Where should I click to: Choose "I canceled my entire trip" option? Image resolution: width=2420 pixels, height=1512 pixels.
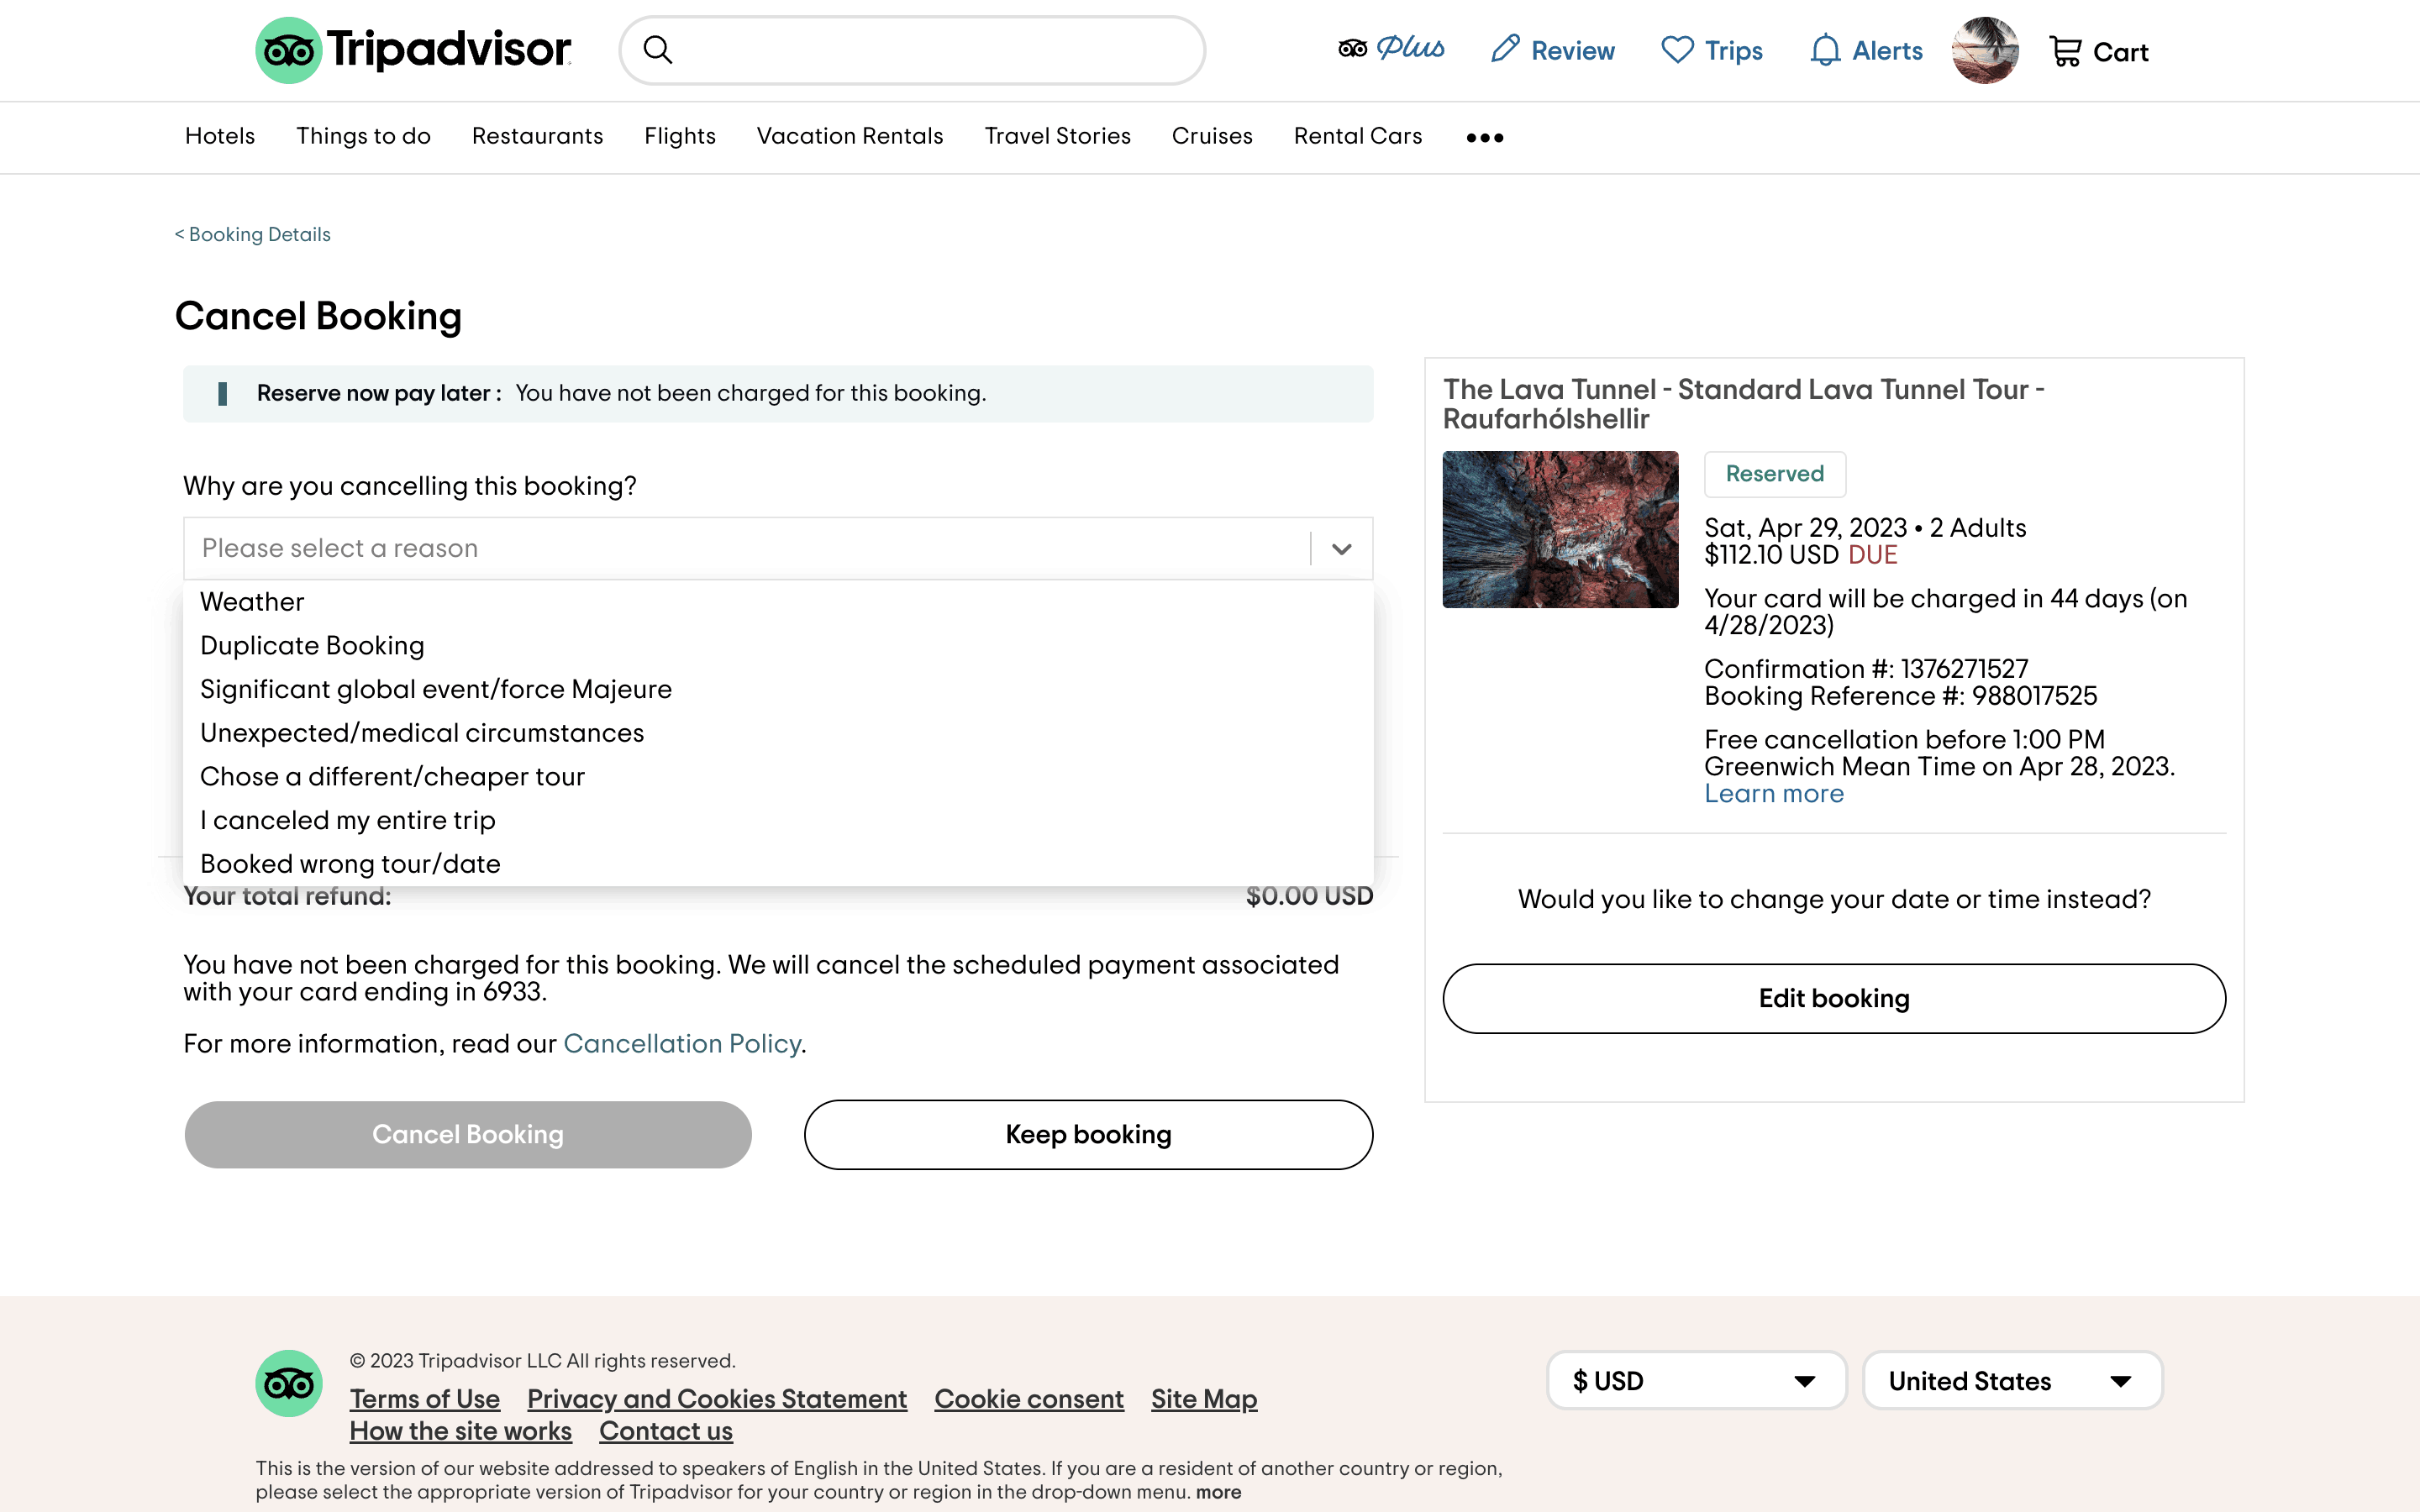(348, 820)
